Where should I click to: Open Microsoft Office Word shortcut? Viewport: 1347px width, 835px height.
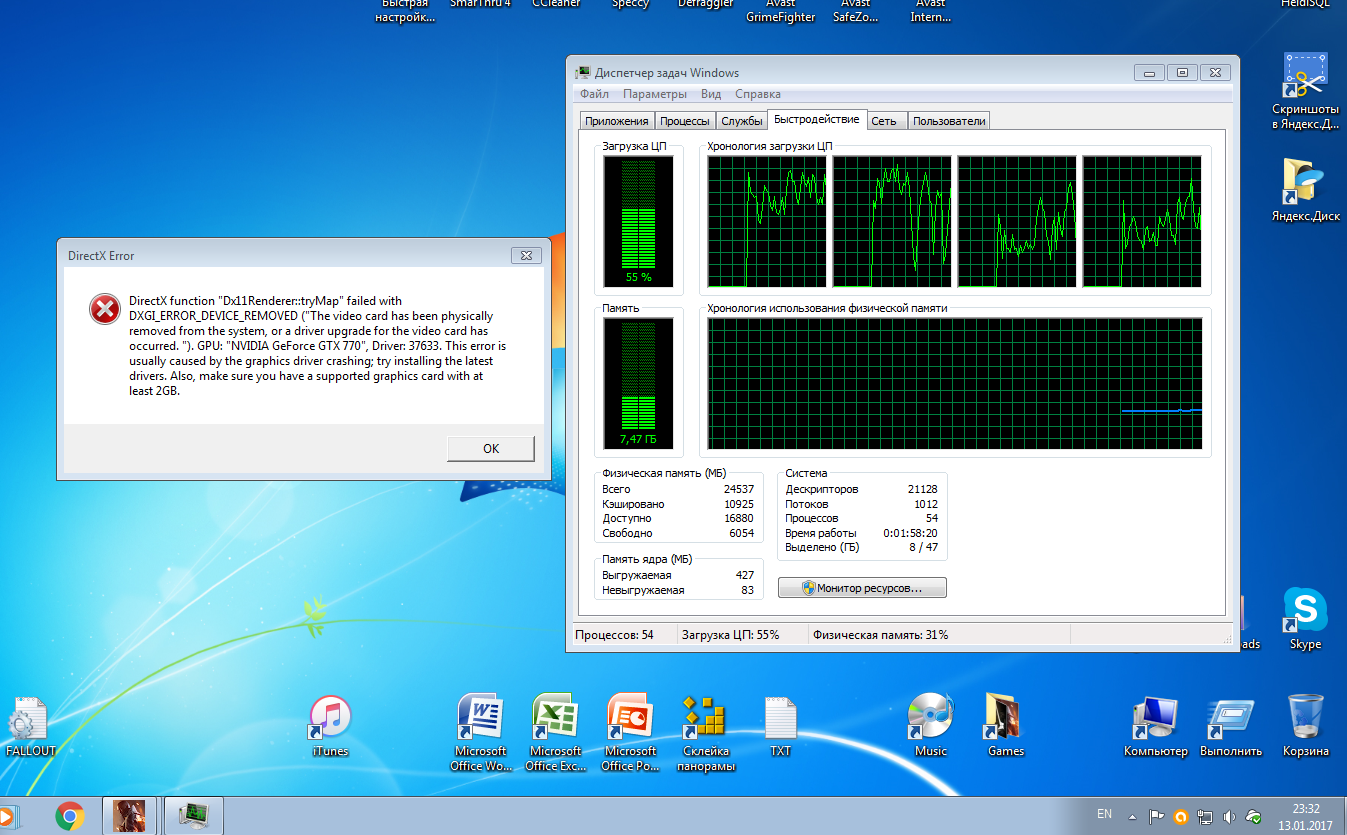tap(481, 732)
